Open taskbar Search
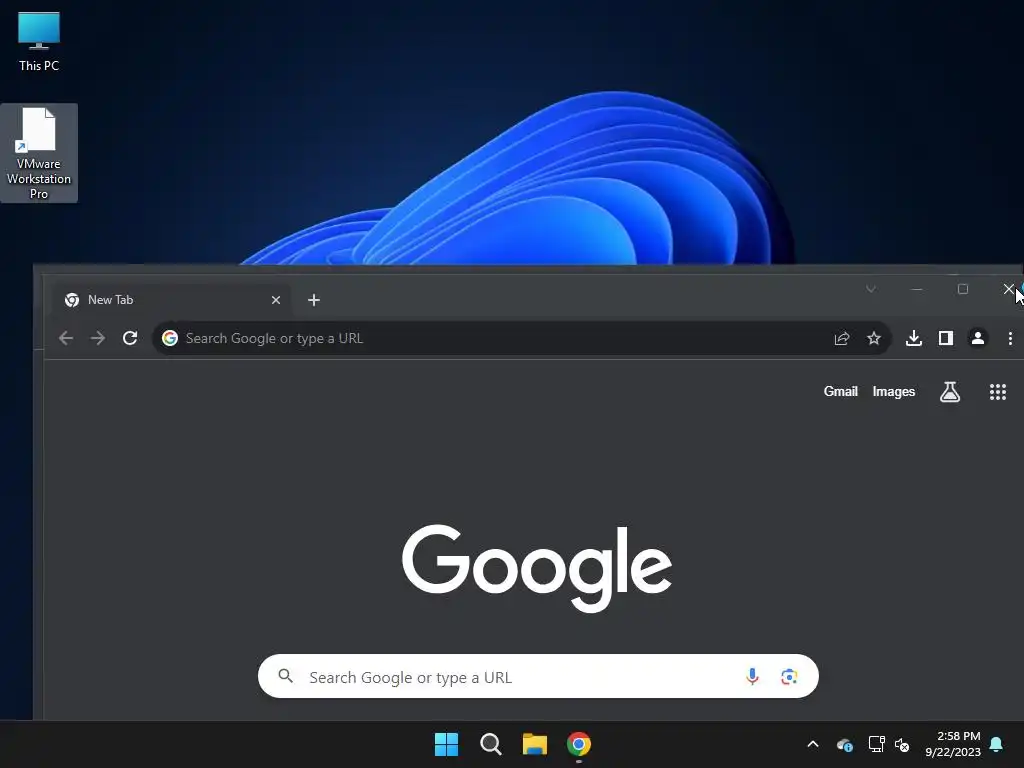Screen dimensions: 1024x768 490,744
